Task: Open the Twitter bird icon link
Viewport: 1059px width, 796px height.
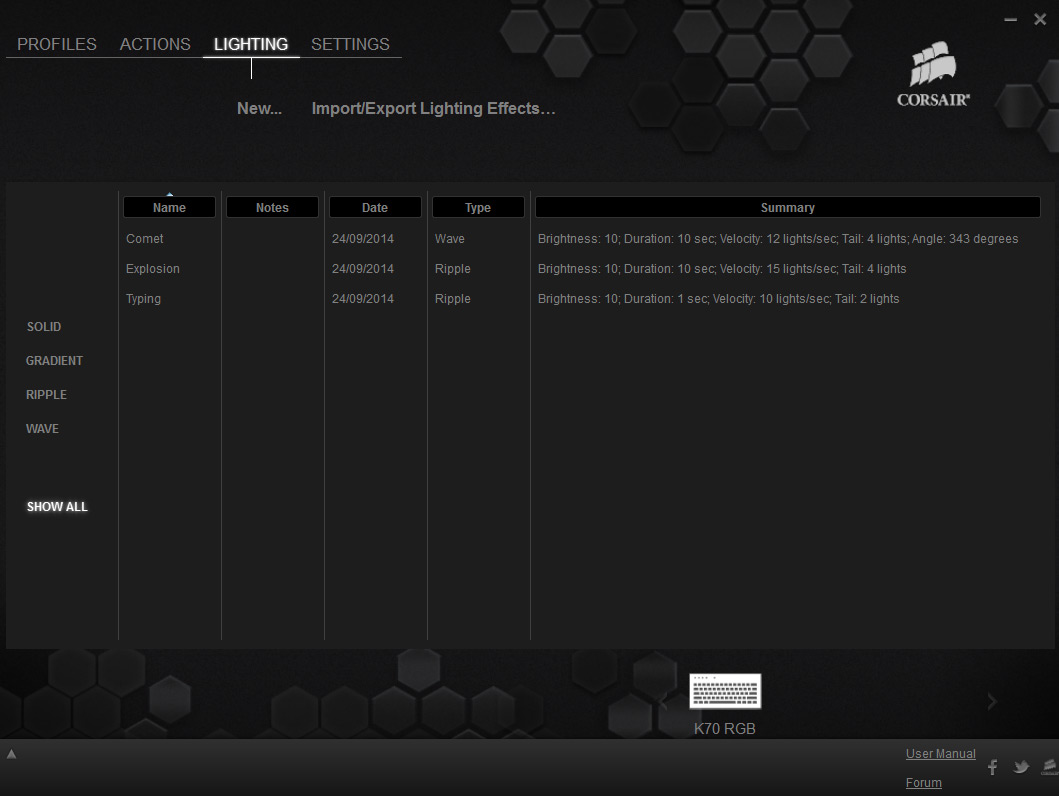Action: tap(1021, 767)
